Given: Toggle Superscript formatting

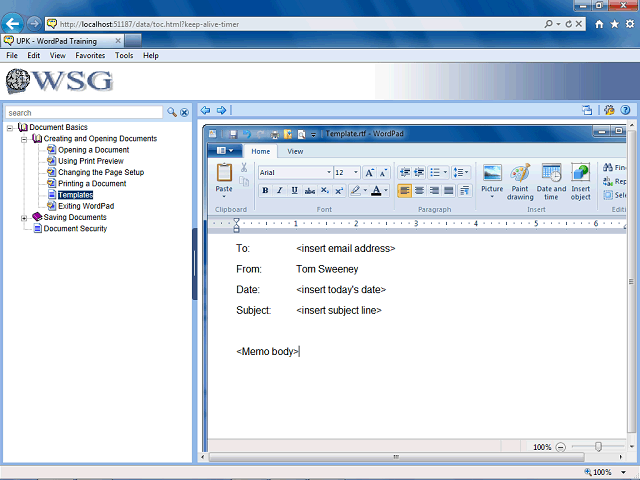Looking at the screenshot, I should (x=339, y=191).
